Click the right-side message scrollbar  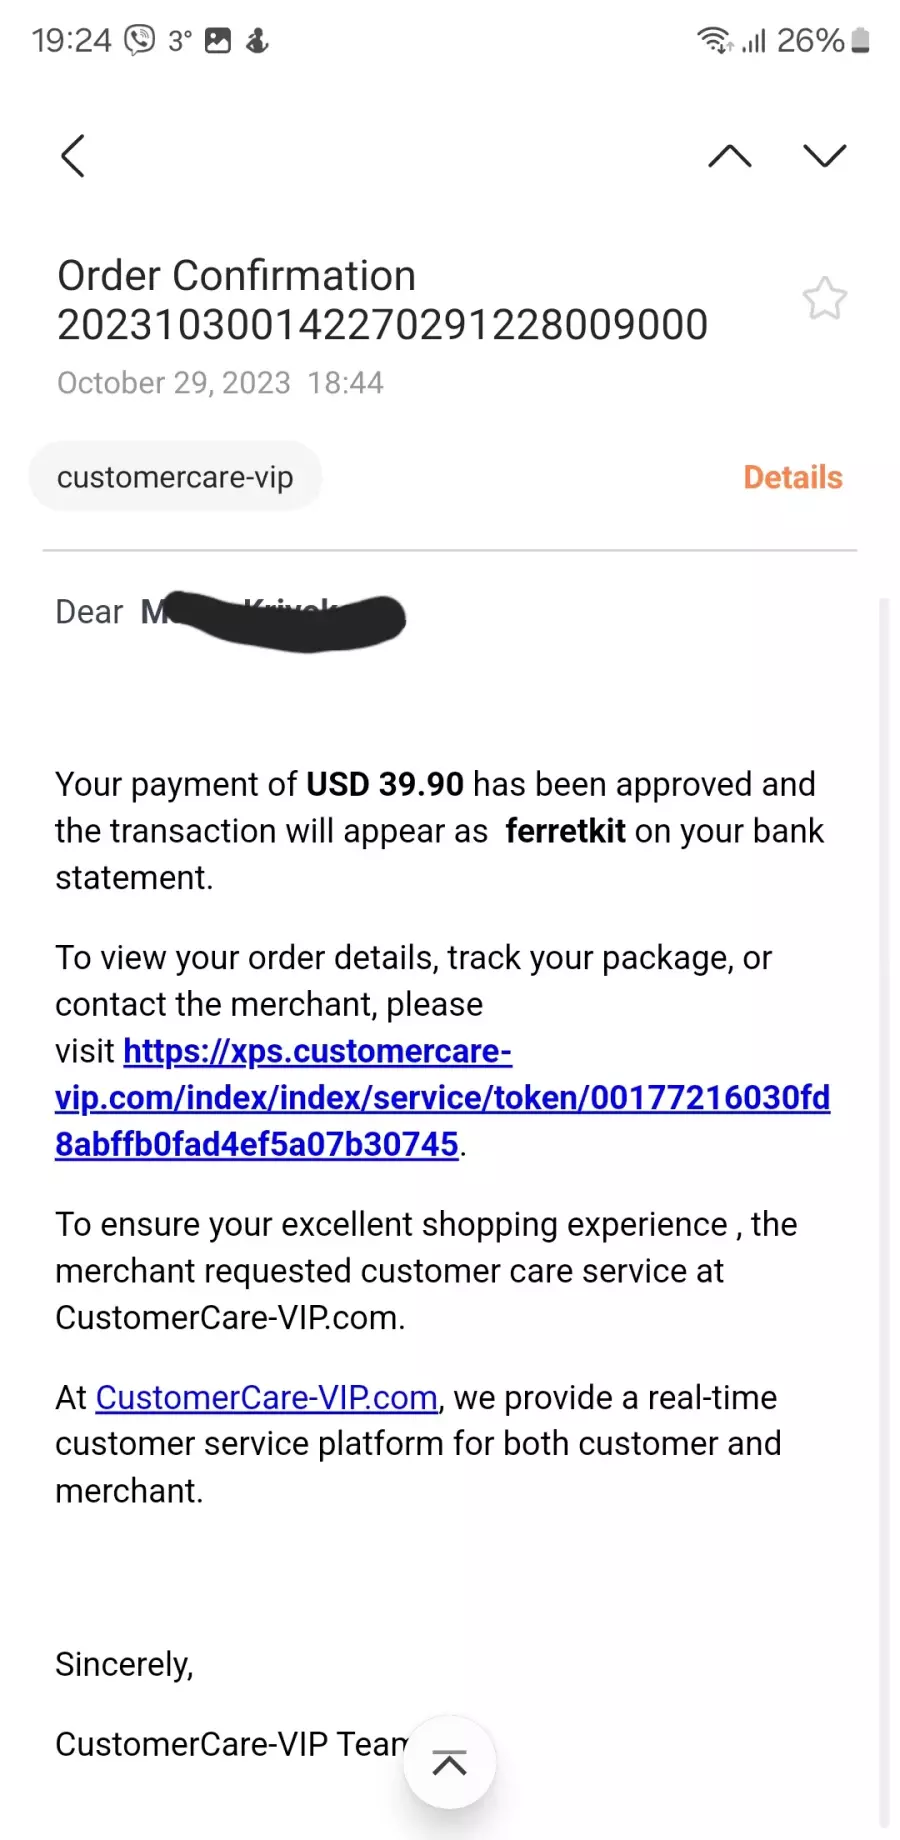tap(884, 1210)
